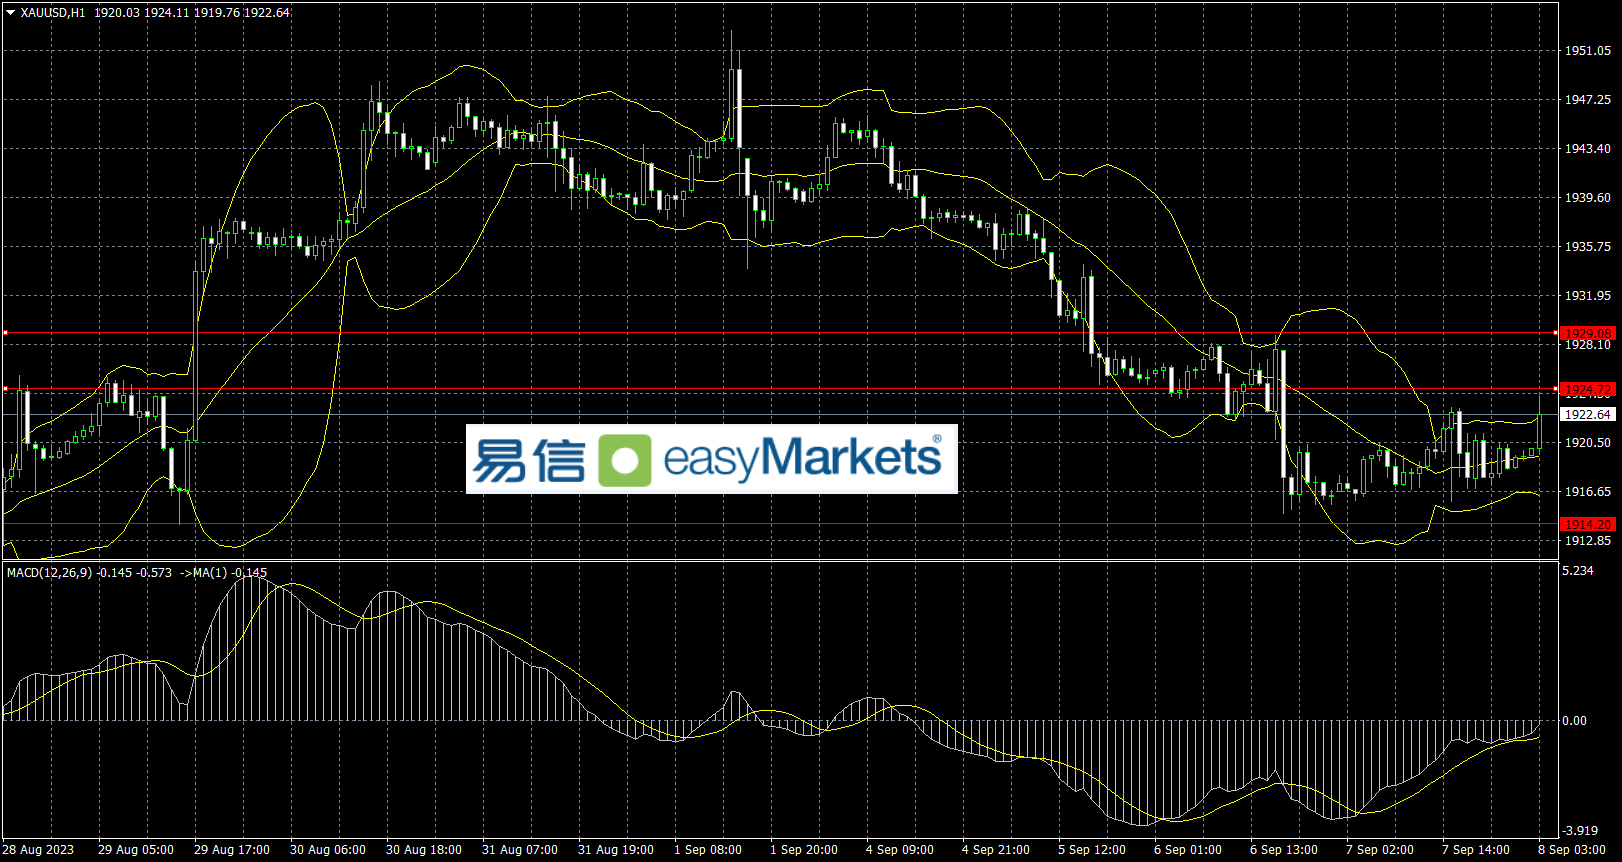
Task: Click the 4 Sep 09:00 time label
Action: (900, 850)
